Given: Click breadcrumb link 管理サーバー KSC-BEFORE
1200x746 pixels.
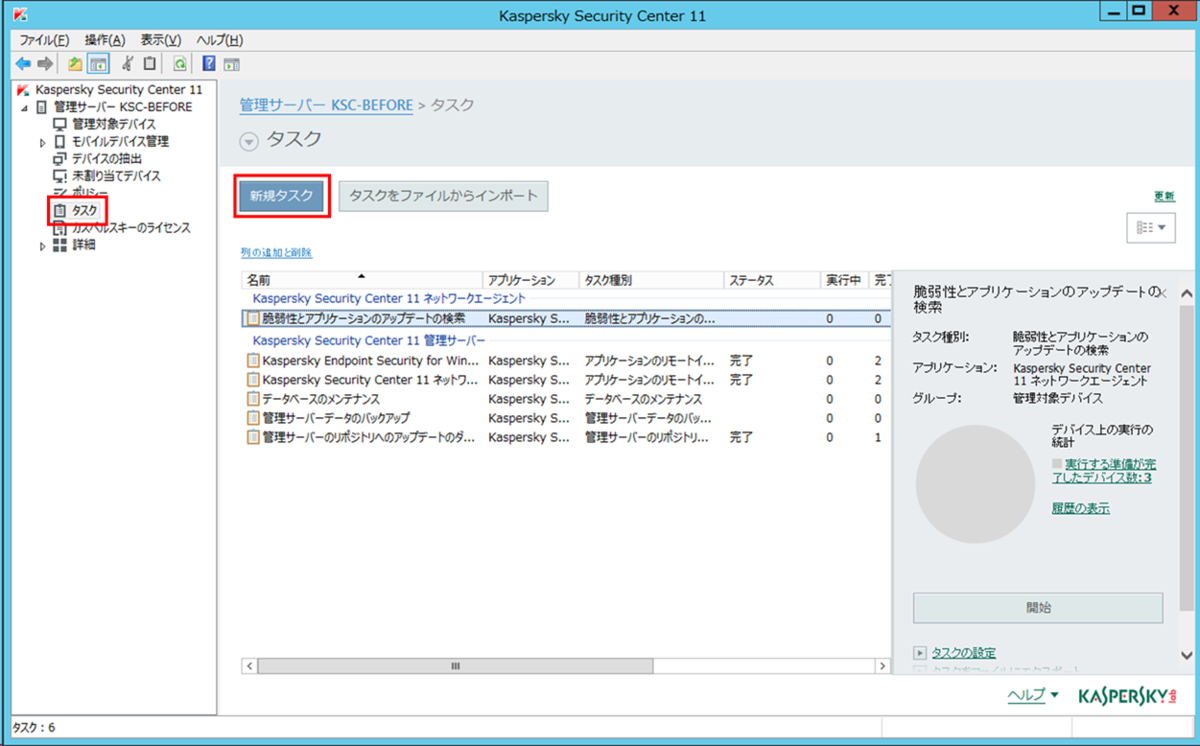Looking at the screenshot, I should pos(326,104).
